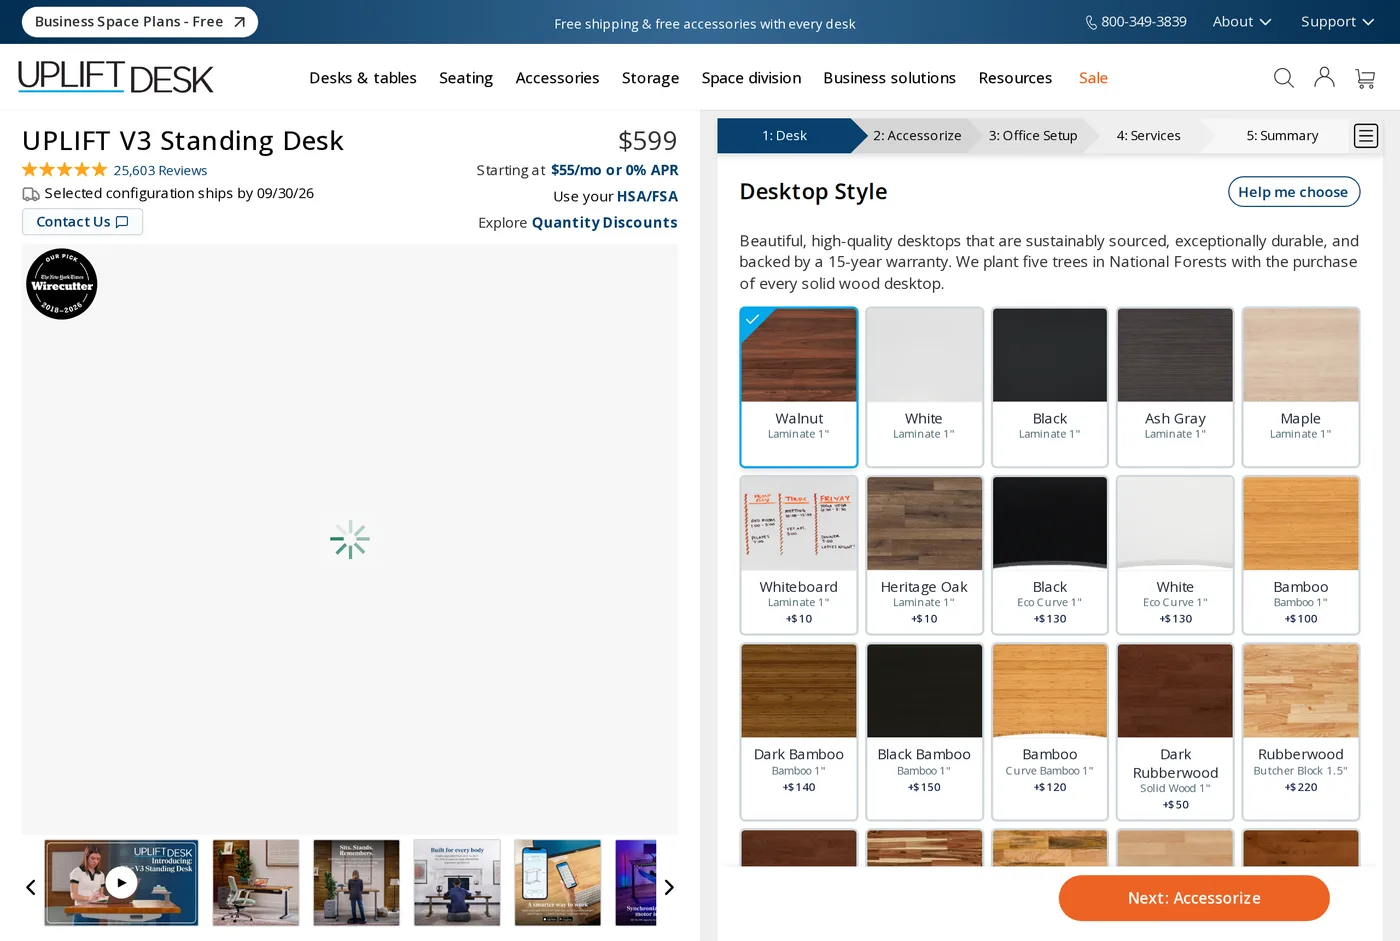Open 'A smarter way to work' phone thumbnail
1400x941 pixels.
point(558,883)
